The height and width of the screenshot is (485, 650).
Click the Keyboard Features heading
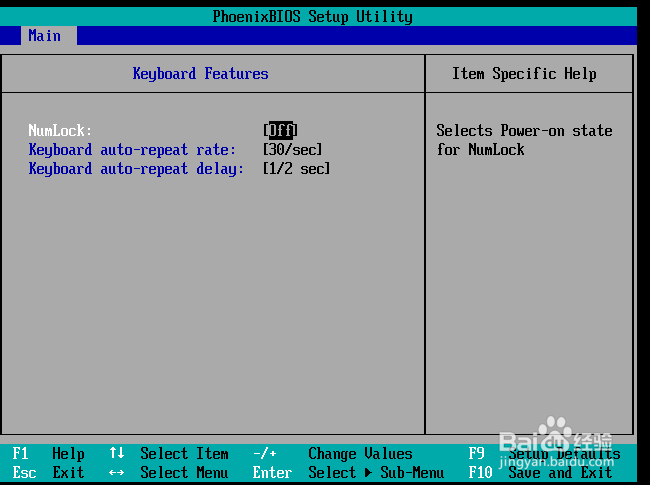[200, 74]
